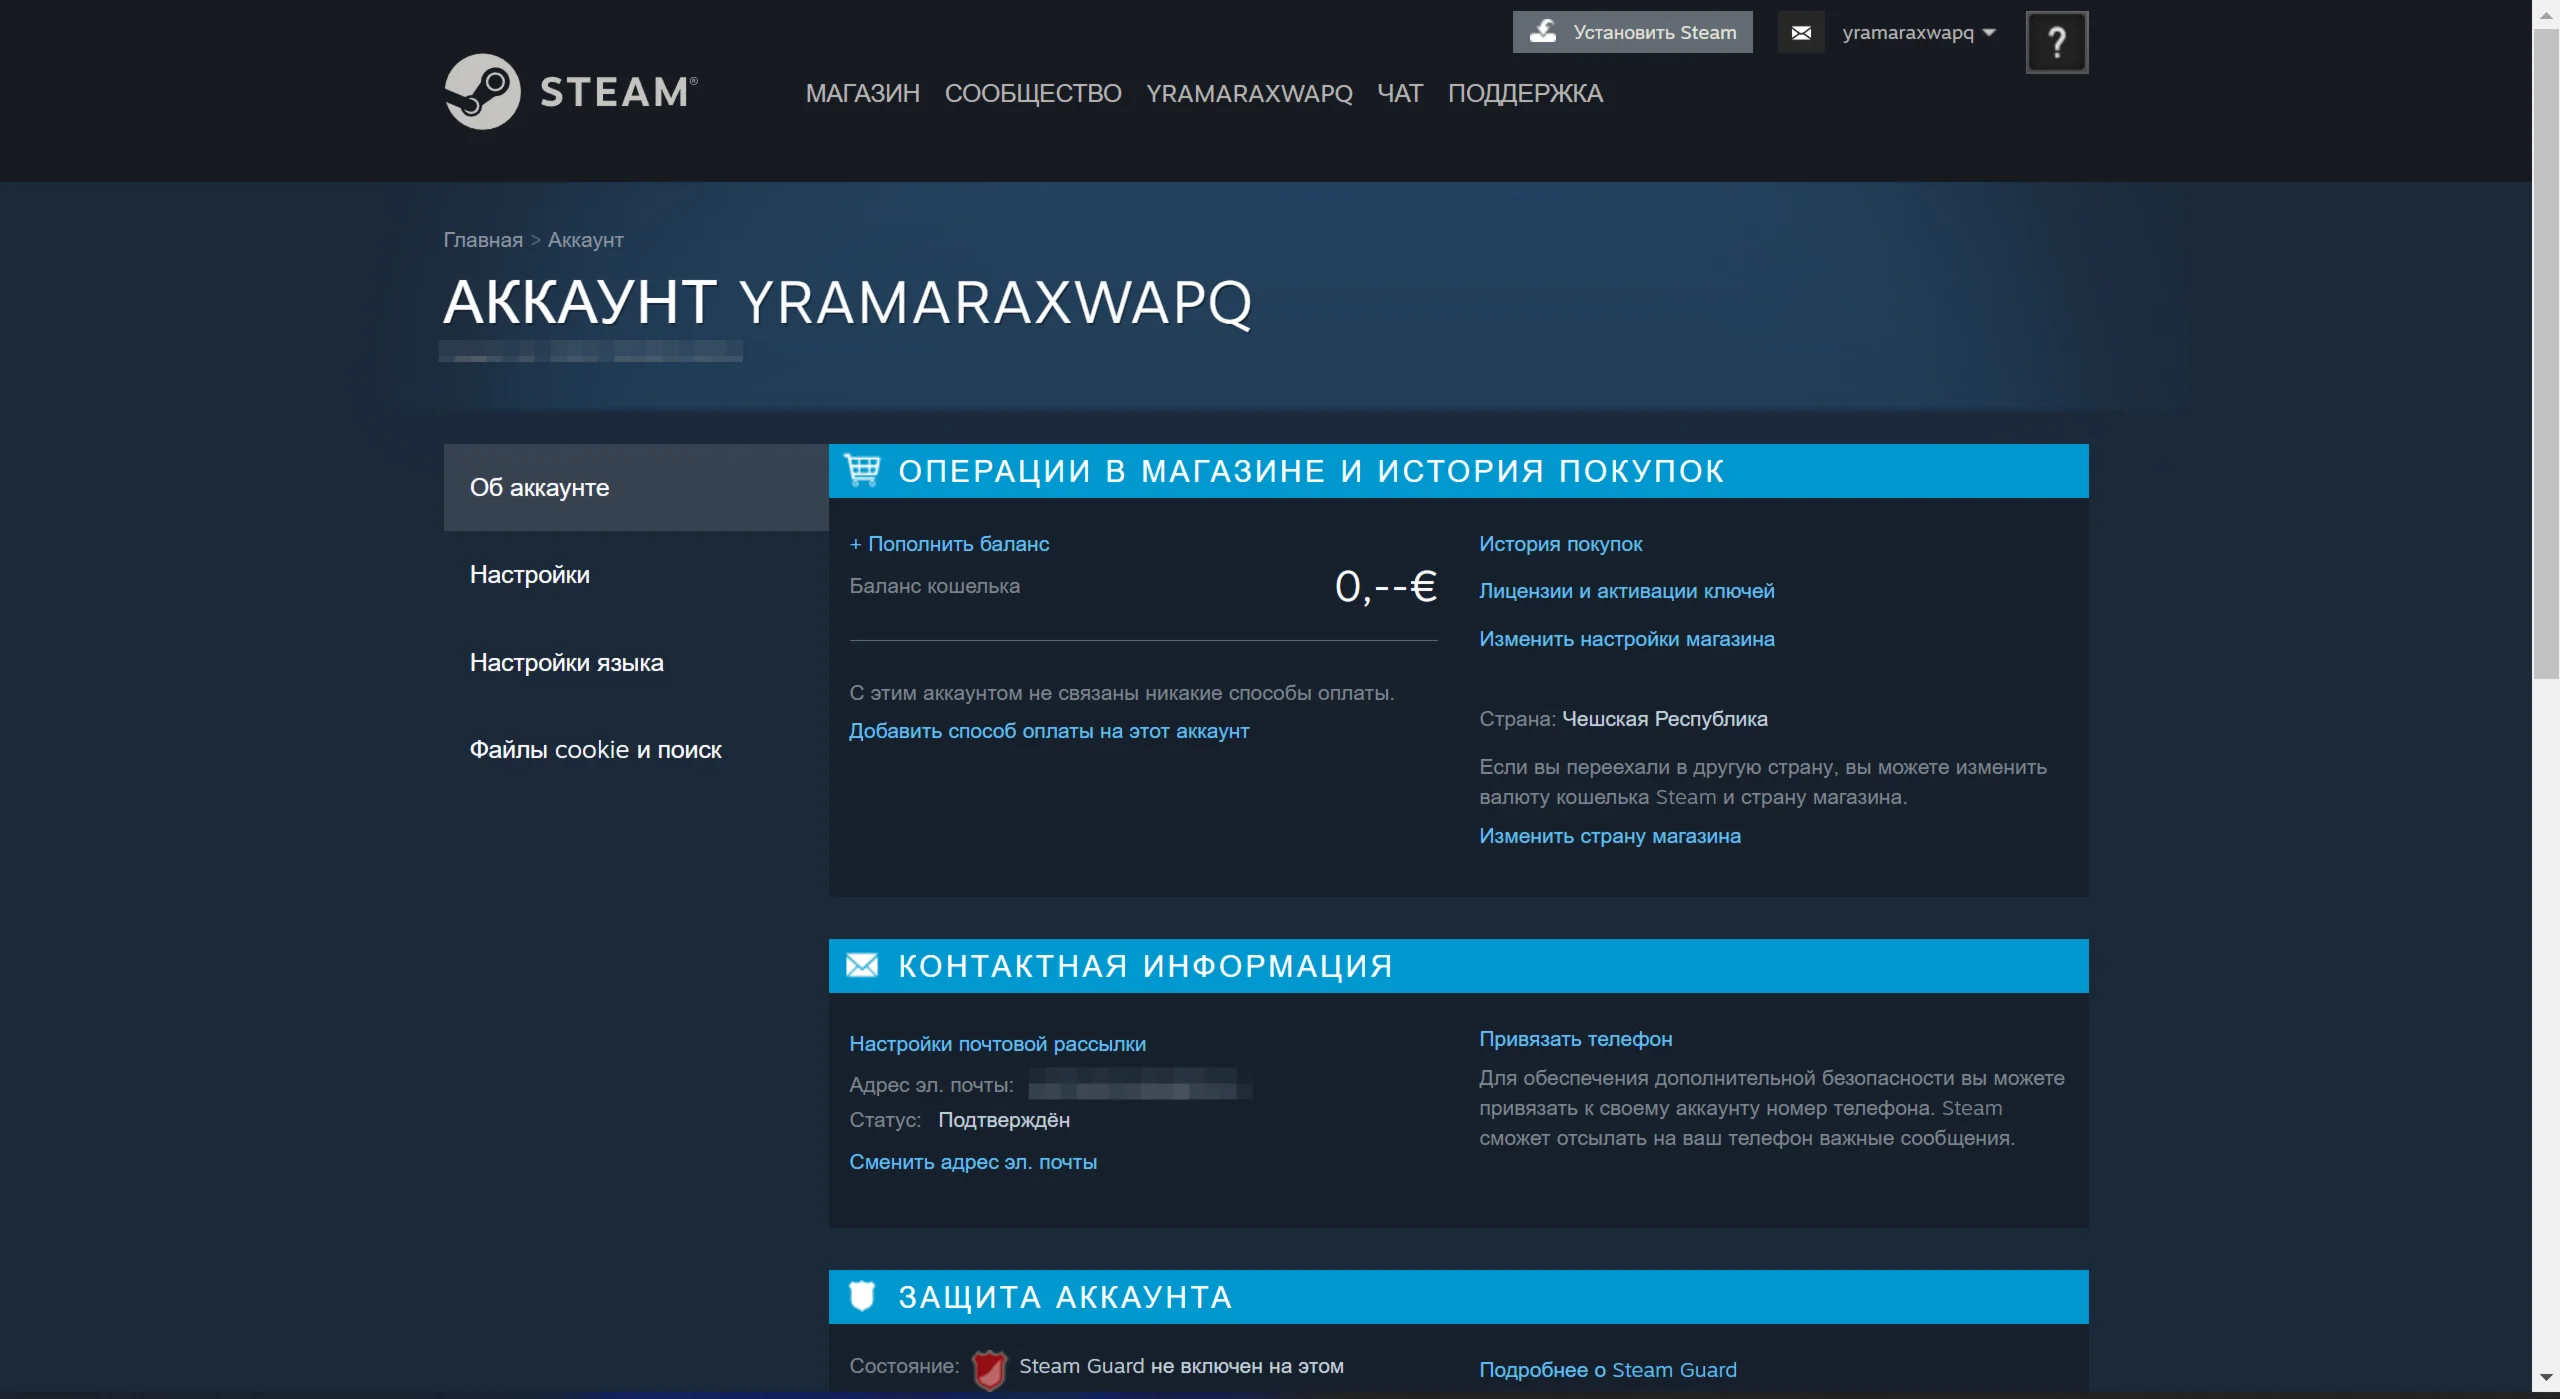
Task: Expand the yramaraxwapq account dropdown
Action: point(1918,33)
